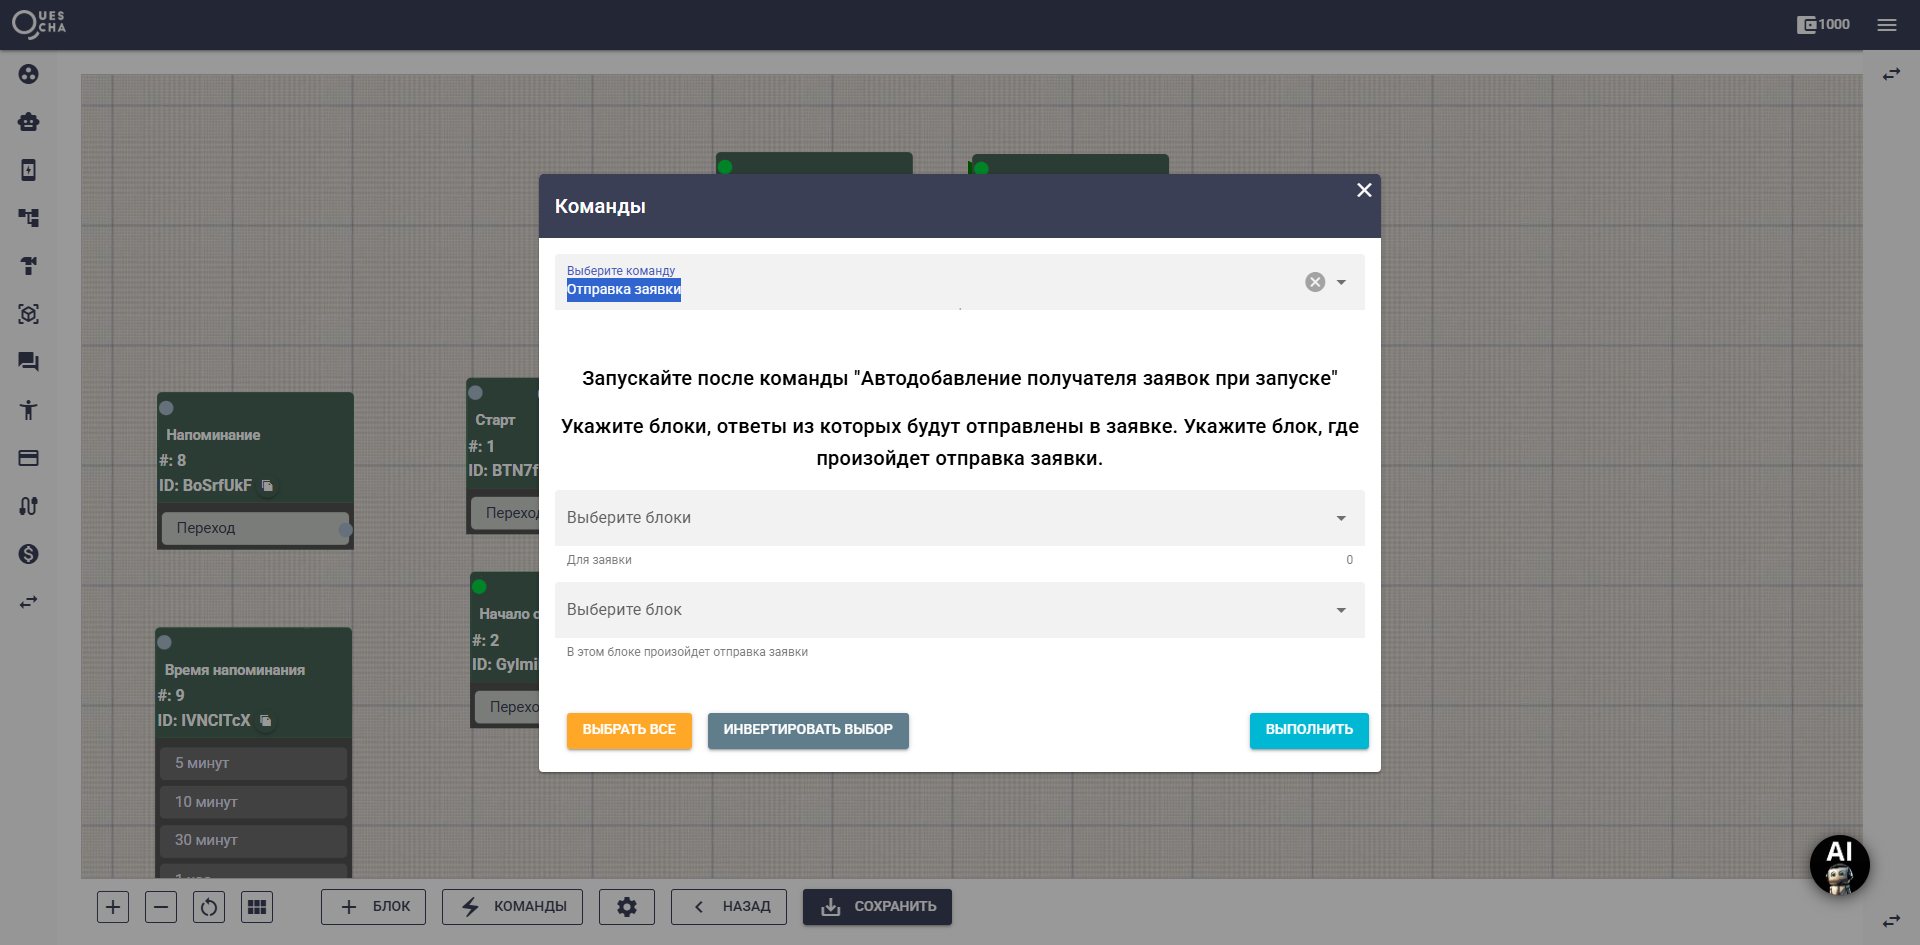The image size is (1920, 945).
Task: Select the payment card icon in the sidebar
Action: click(28, 458)
